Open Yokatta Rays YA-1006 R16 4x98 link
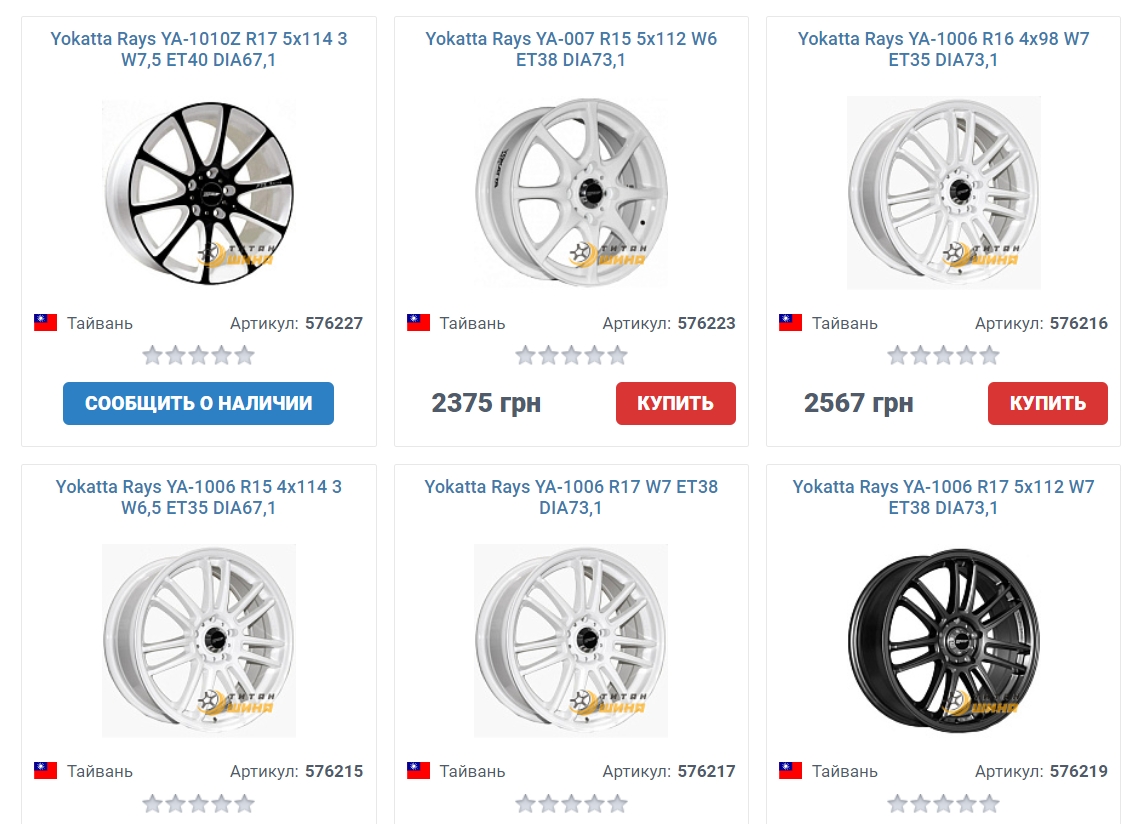The width and height of the screenshot is (1146, 824). click(943, 49)
